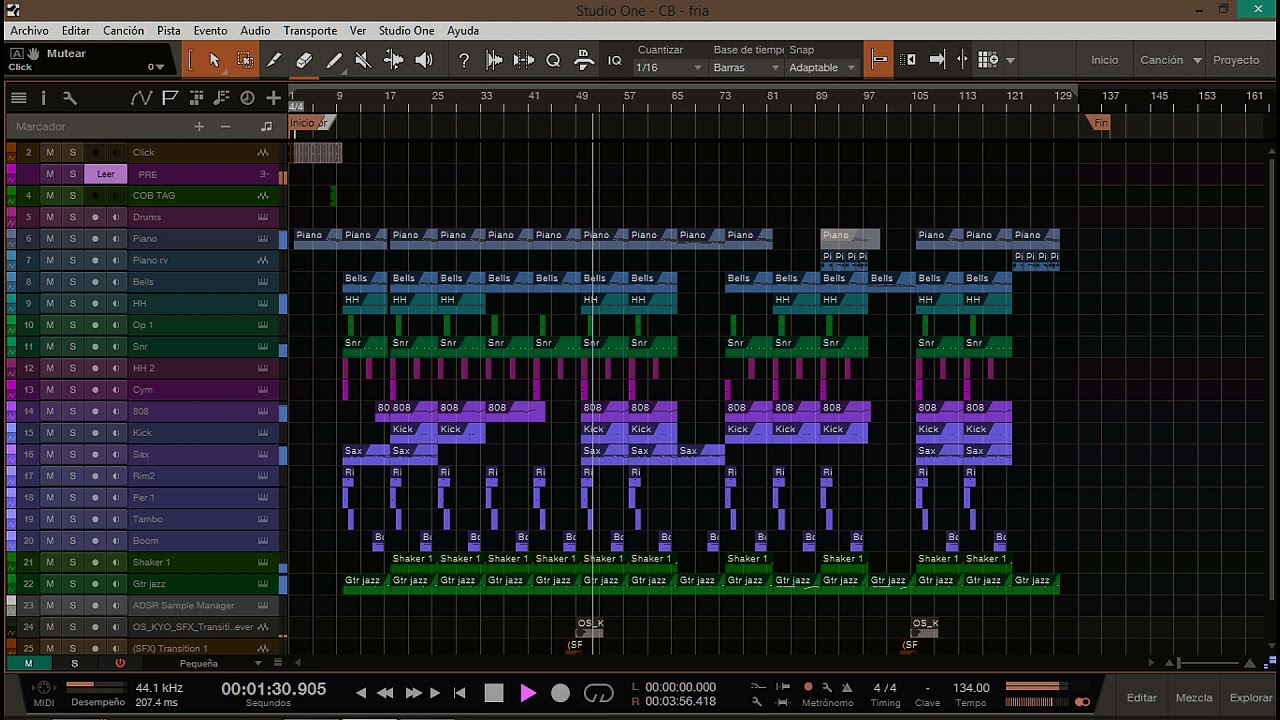This screenshot has width=1280, height=720.
Task: Open the Ayuda menu
Action: pos(463,31)
